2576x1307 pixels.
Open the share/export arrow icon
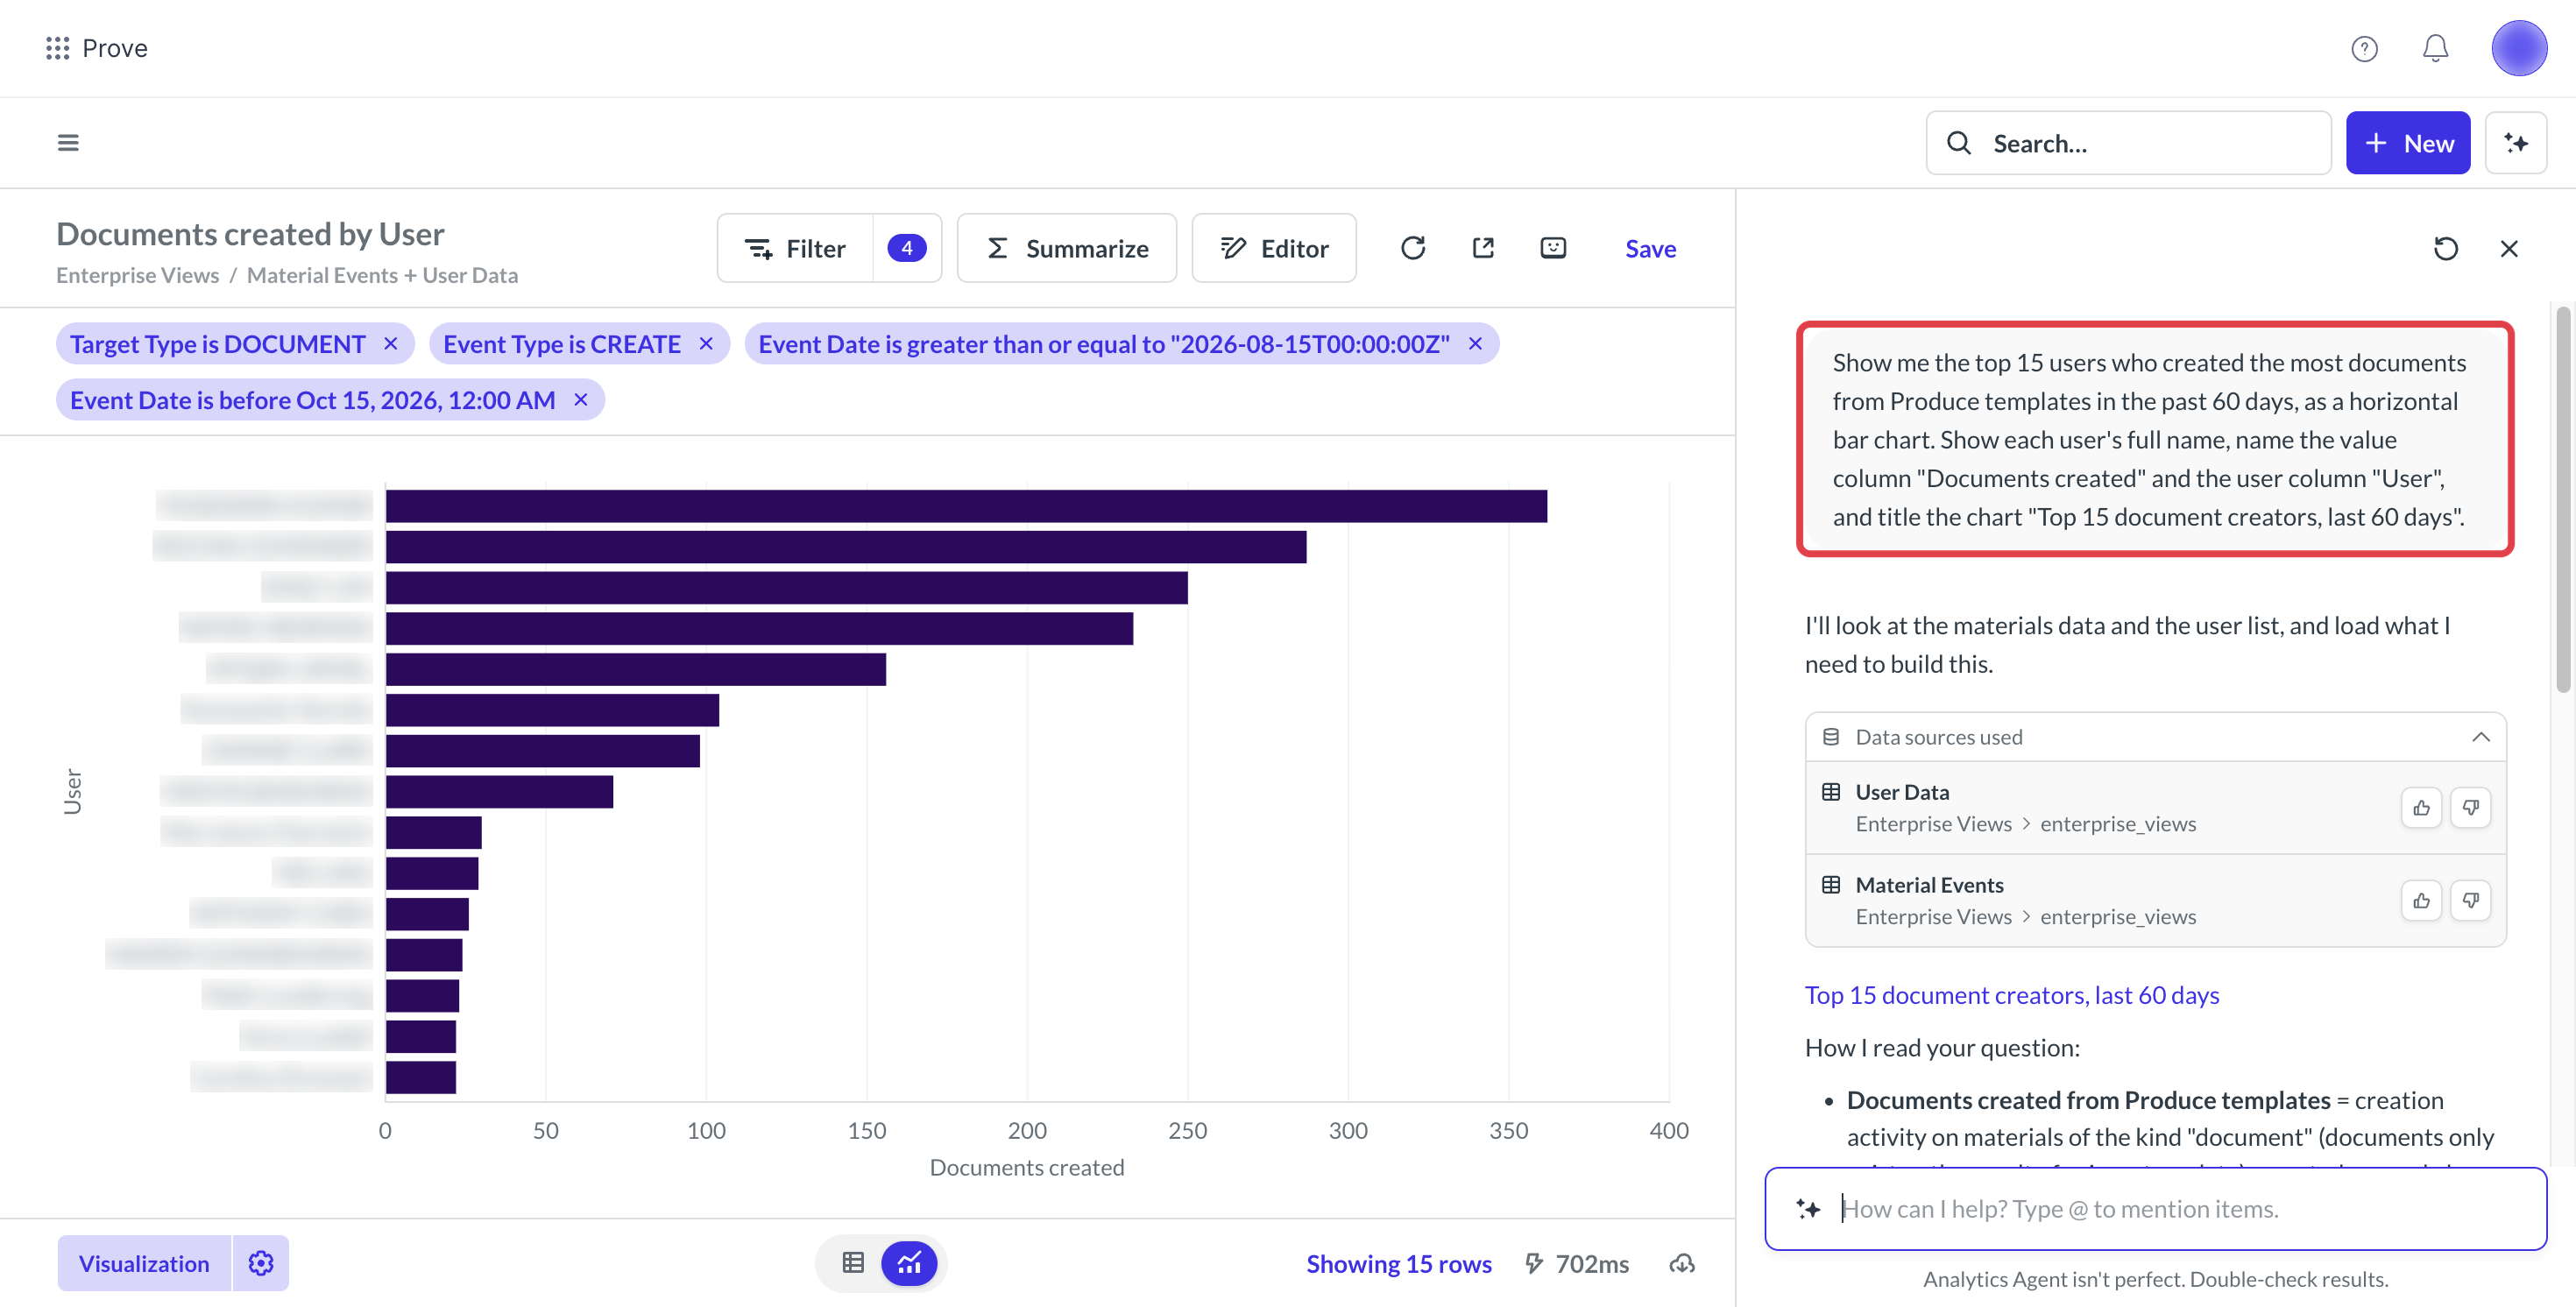click(x=1483, y=248)
